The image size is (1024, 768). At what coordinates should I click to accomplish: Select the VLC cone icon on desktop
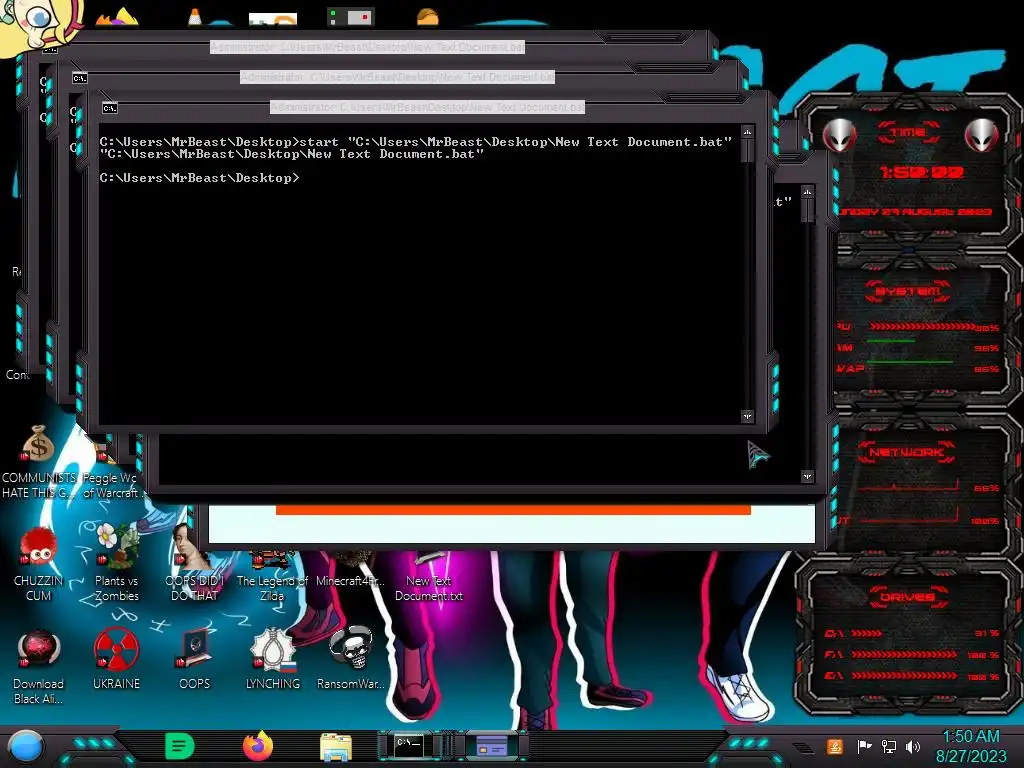pos(195,17)
